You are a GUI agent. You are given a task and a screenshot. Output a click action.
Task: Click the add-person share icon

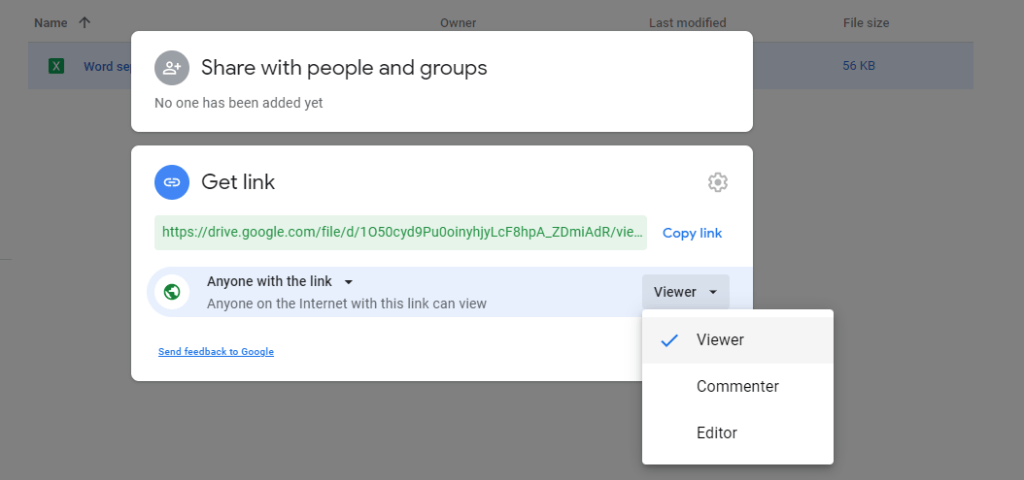click(x=172, y=68)
